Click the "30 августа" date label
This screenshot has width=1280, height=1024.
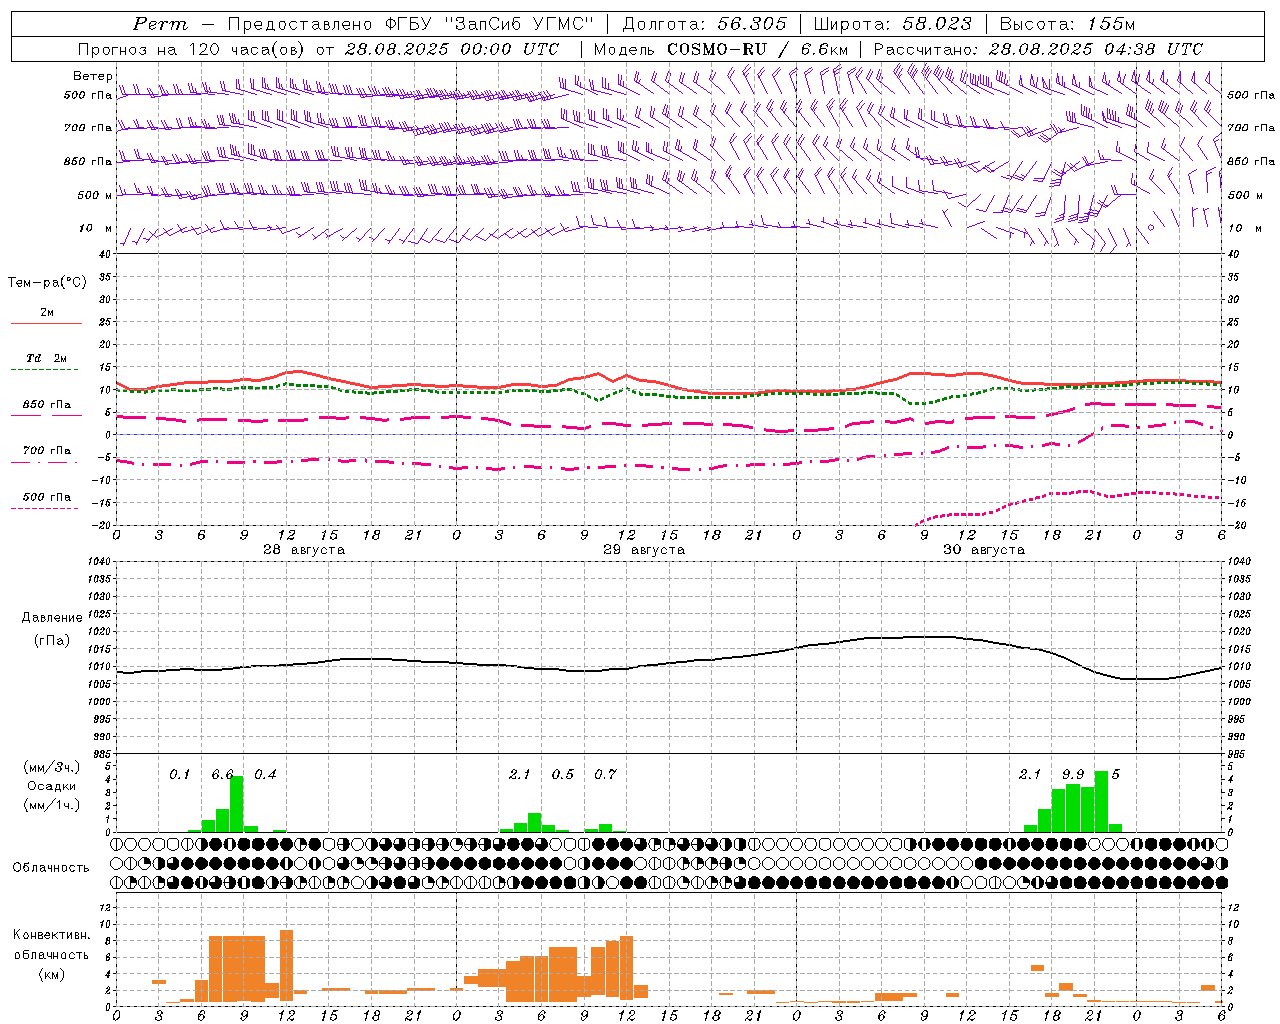pos(984,550)
